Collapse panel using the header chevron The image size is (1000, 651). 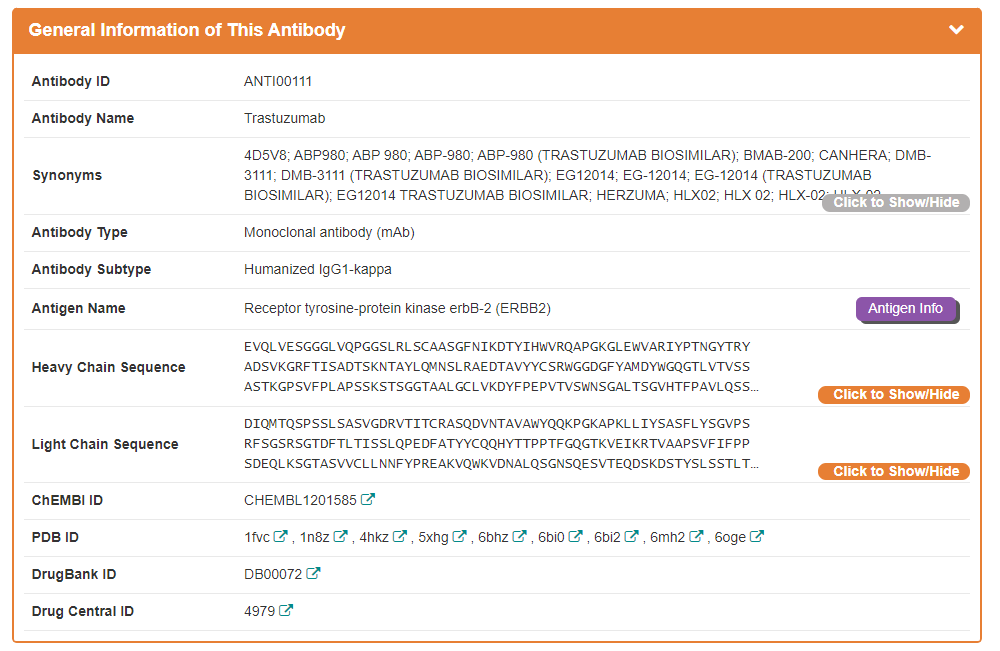(x=956, y=30)
